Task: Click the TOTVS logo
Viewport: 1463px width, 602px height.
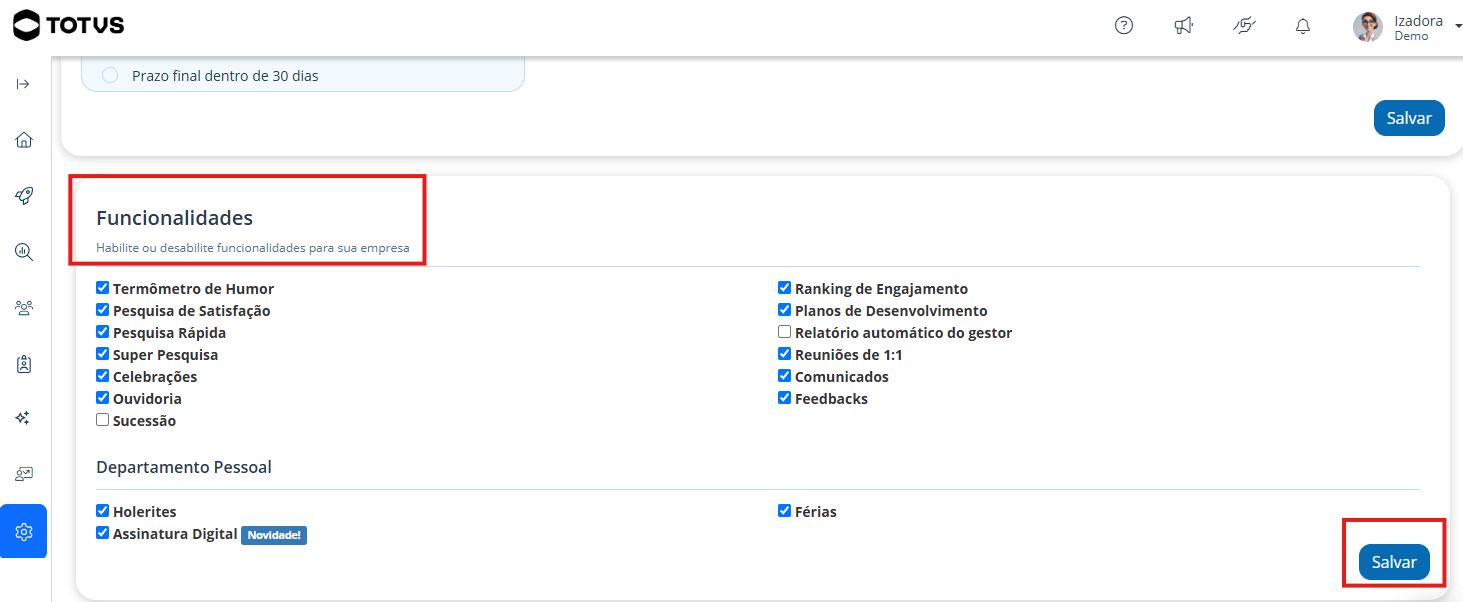Action: tap(69, 25)
